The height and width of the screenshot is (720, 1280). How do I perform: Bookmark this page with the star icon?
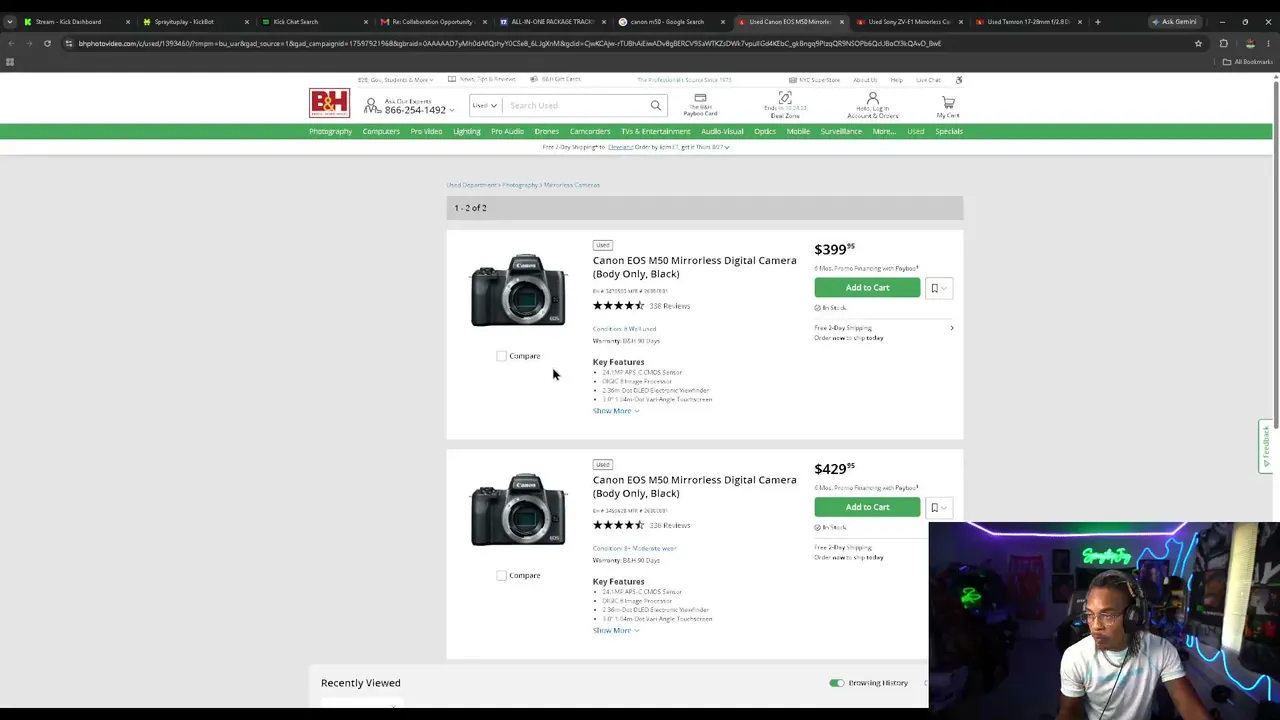click(1198, 43)
